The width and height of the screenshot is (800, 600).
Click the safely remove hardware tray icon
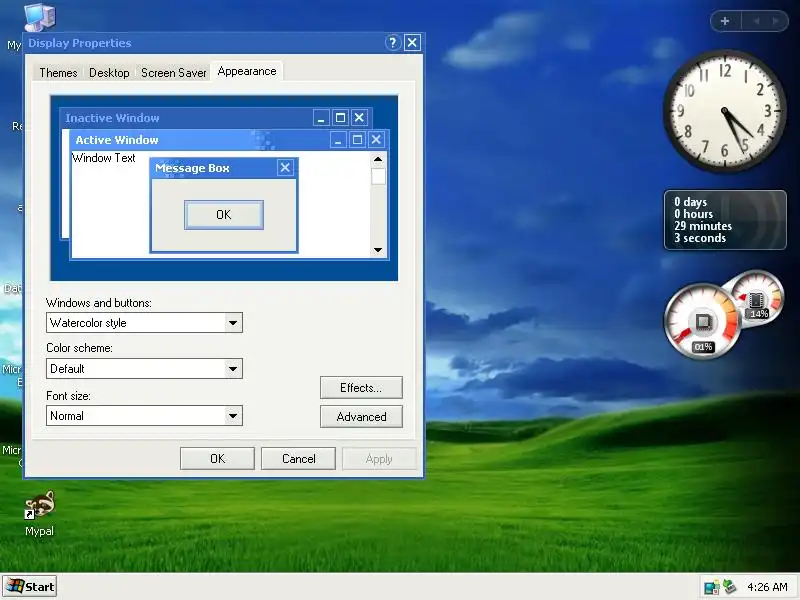tap(730, 587)
